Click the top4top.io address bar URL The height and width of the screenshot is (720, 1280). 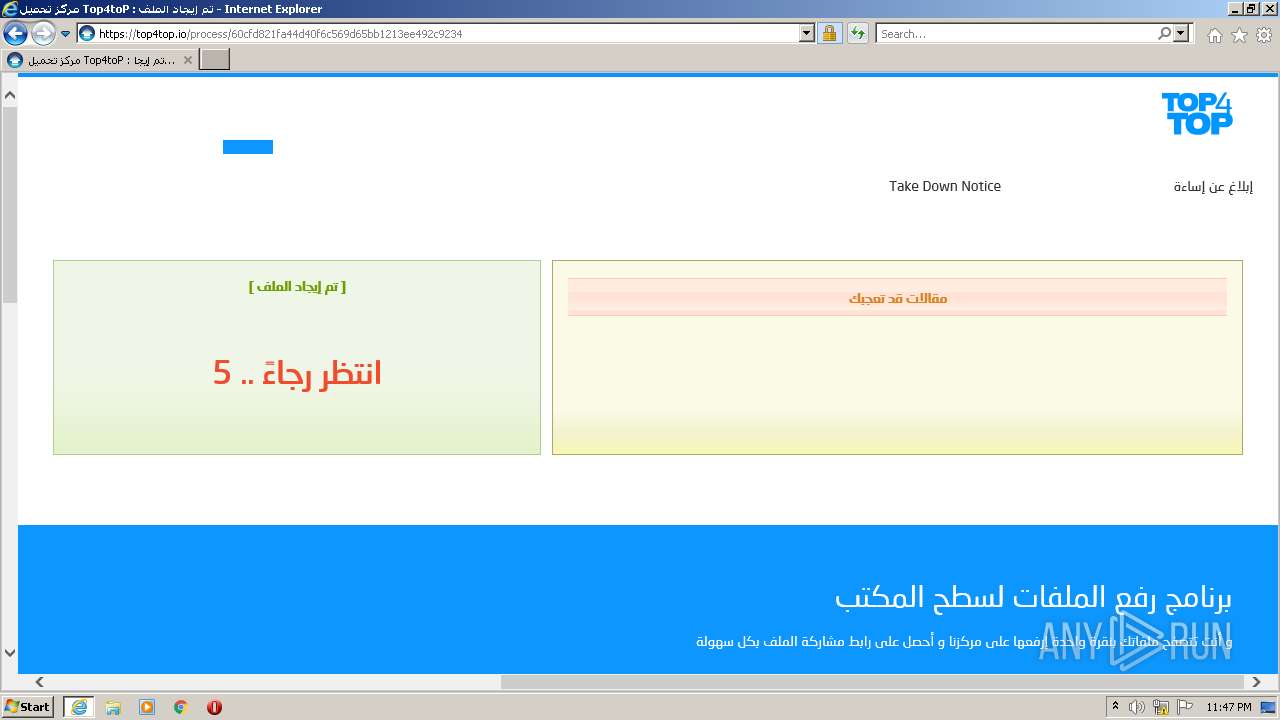click(280, 34)
